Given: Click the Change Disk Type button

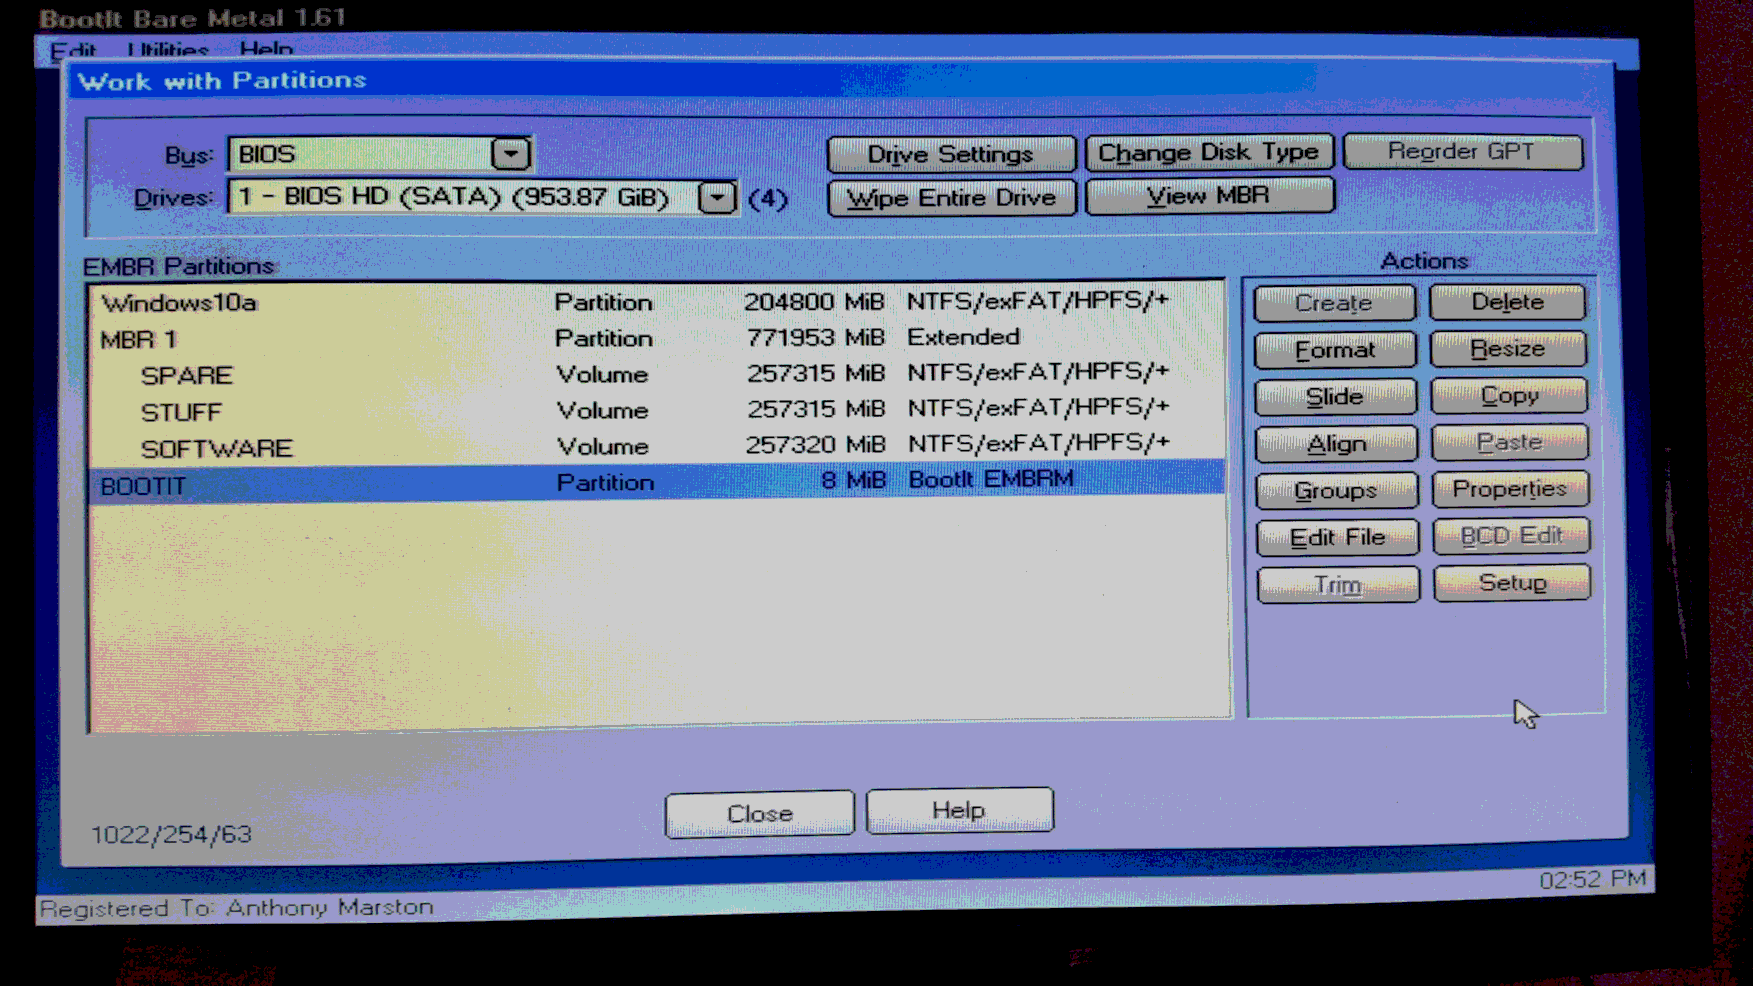Looking at the screenshot, I should pyautogui.click(x=1209, y=153).
